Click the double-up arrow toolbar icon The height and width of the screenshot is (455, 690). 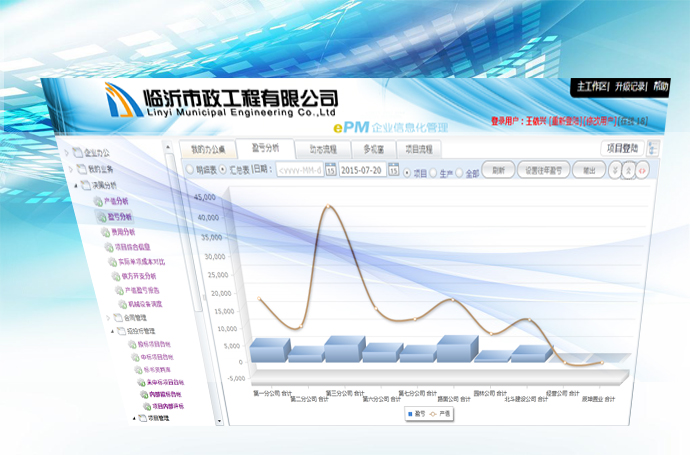[x=628, y=170]
